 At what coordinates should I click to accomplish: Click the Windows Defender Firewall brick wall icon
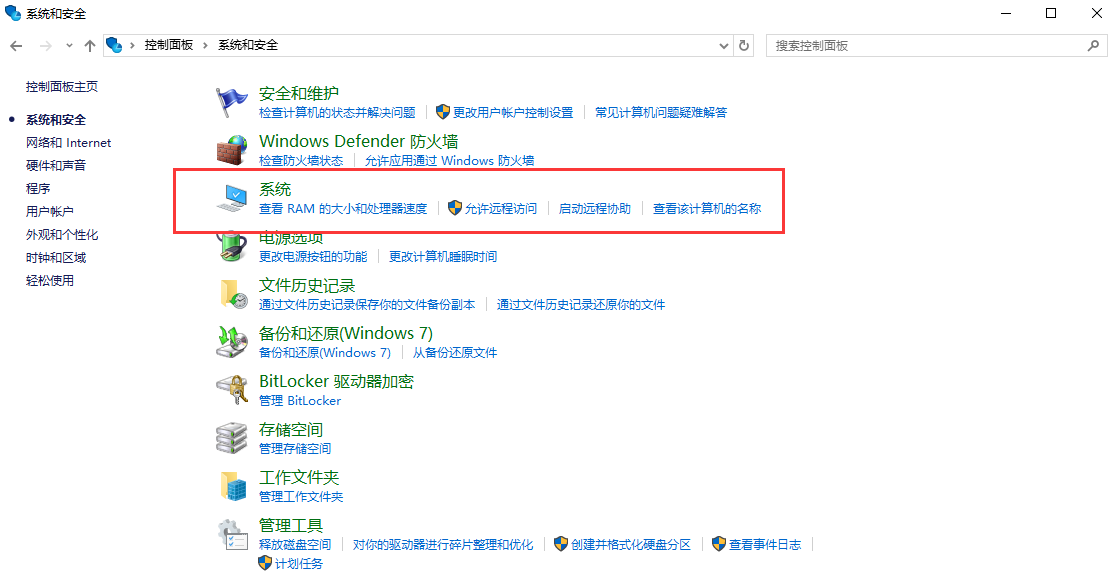(232, 150)
